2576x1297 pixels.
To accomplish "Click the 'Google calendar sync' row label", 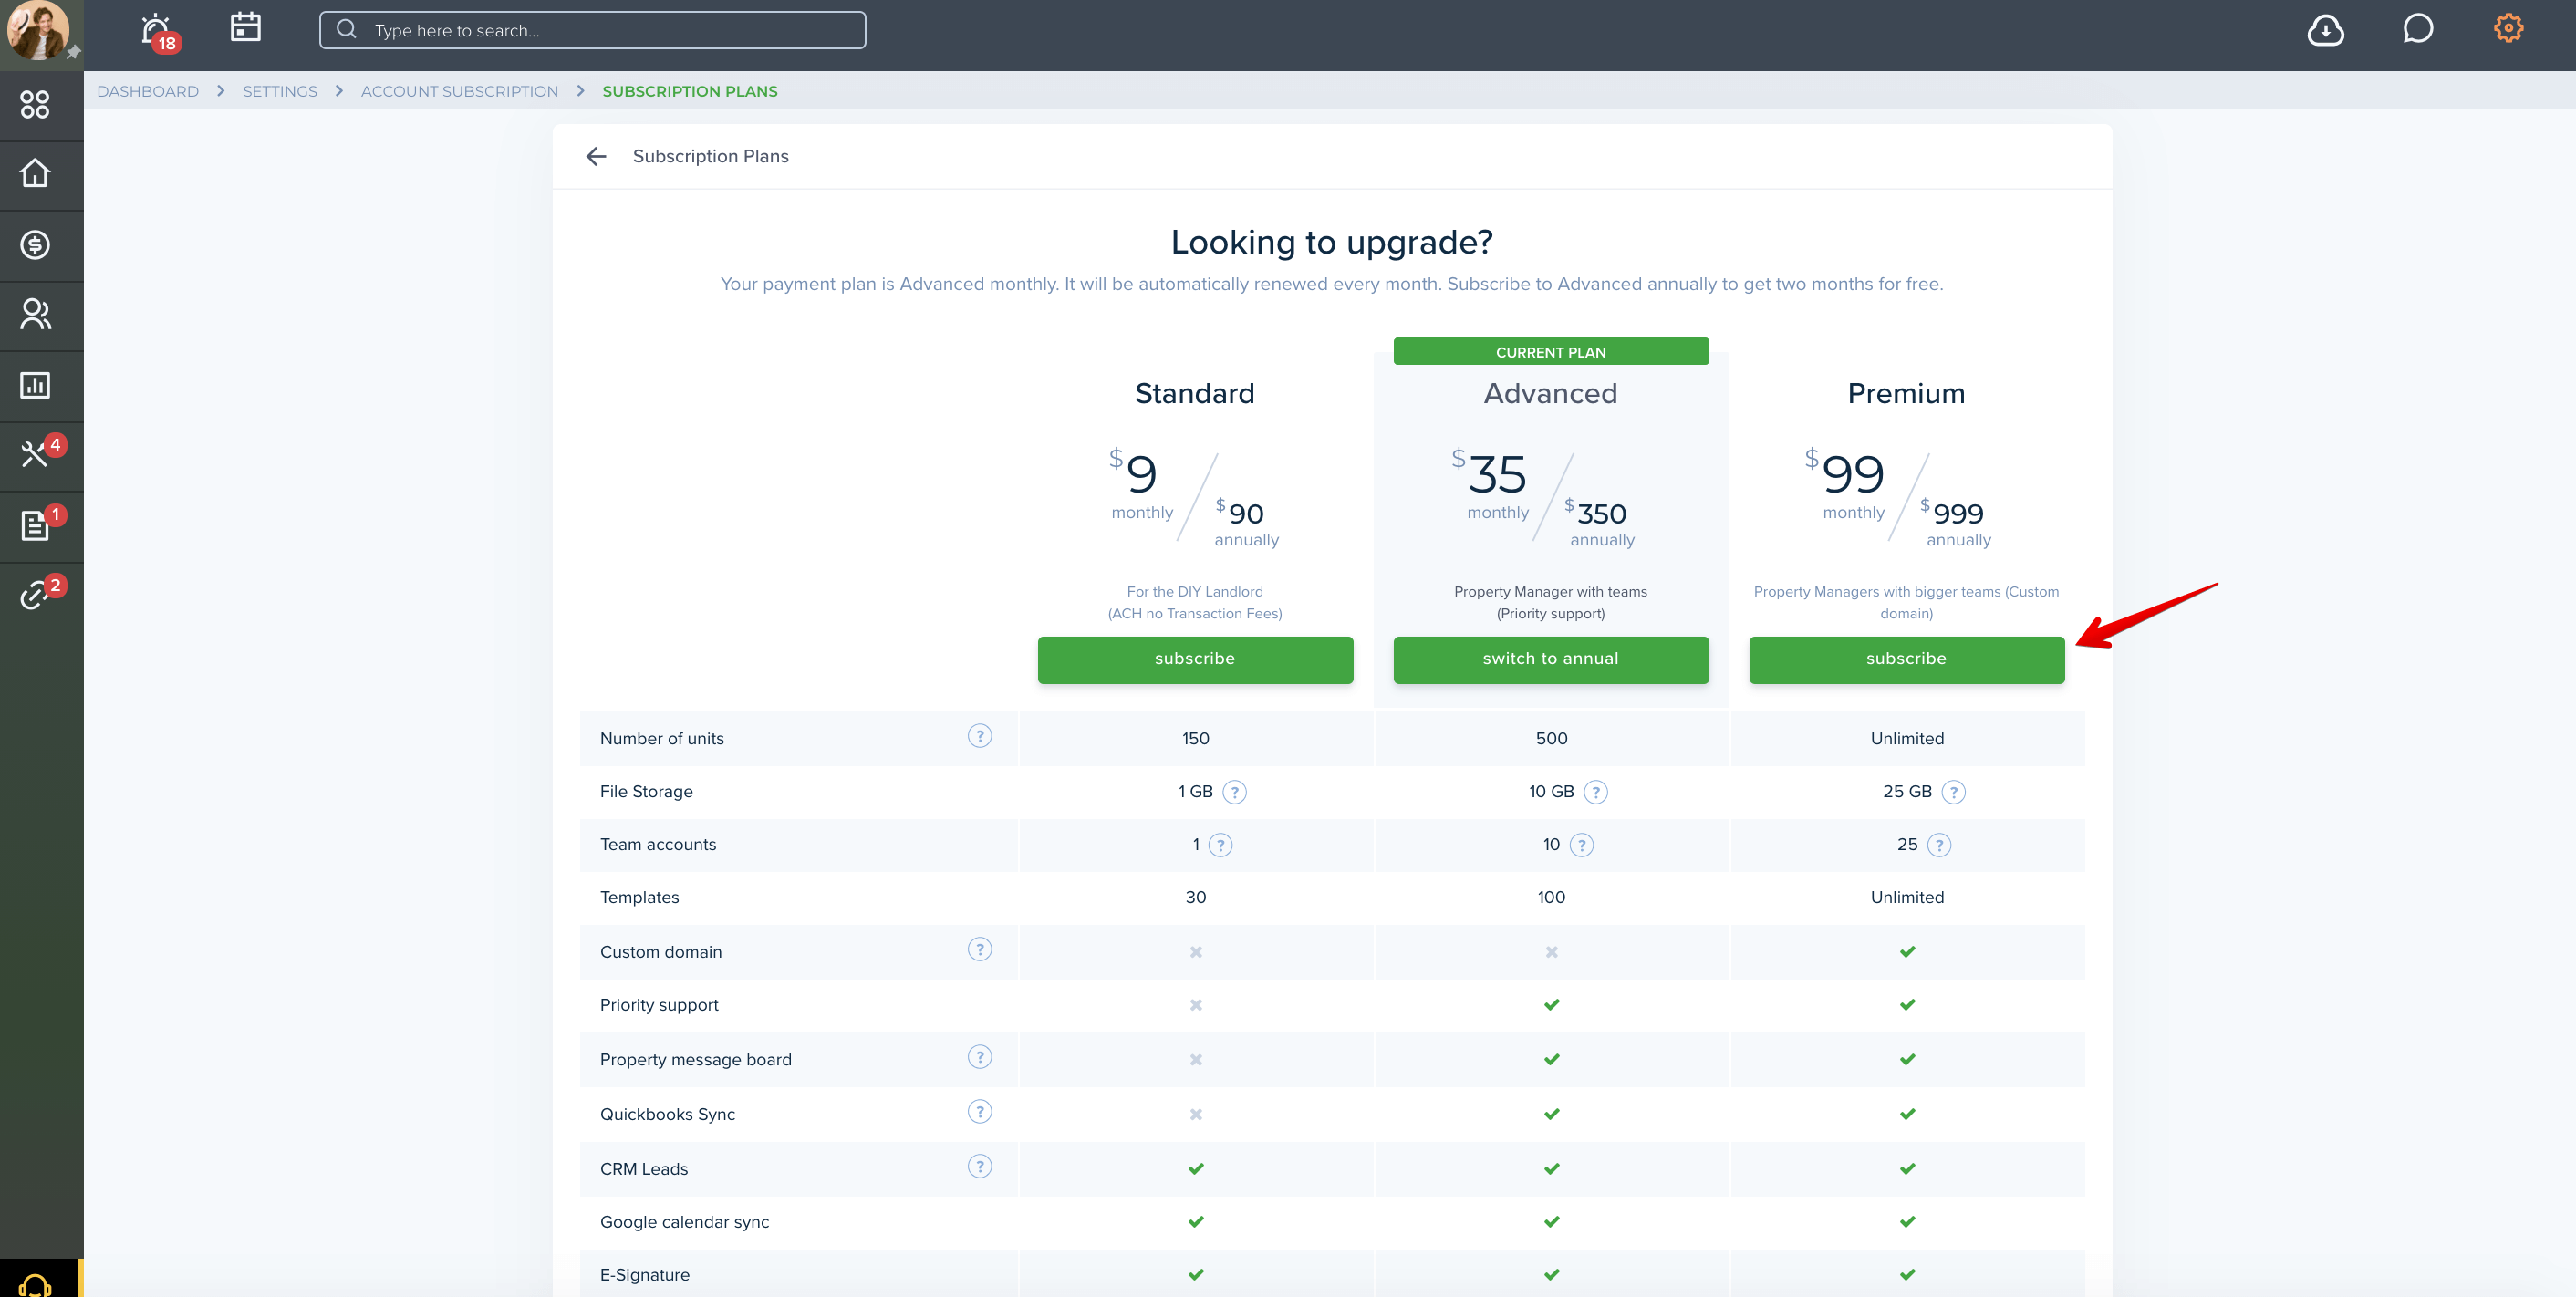I will (685, 1222).
